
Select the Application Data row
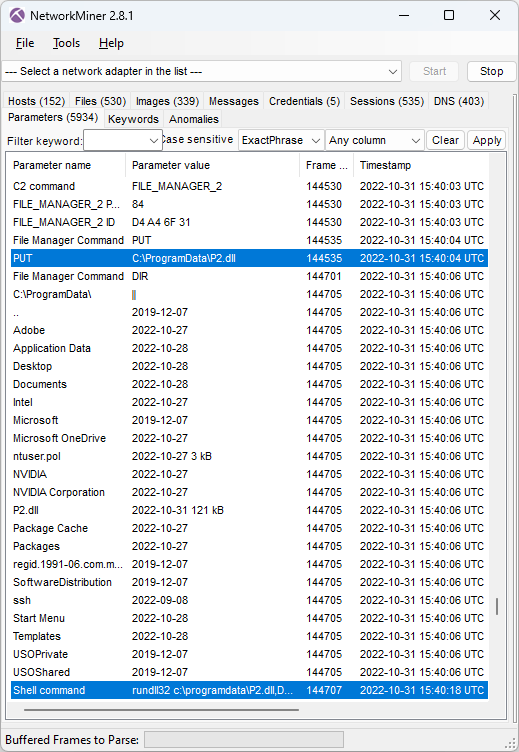pyautogui.click(x=249, y=348)
